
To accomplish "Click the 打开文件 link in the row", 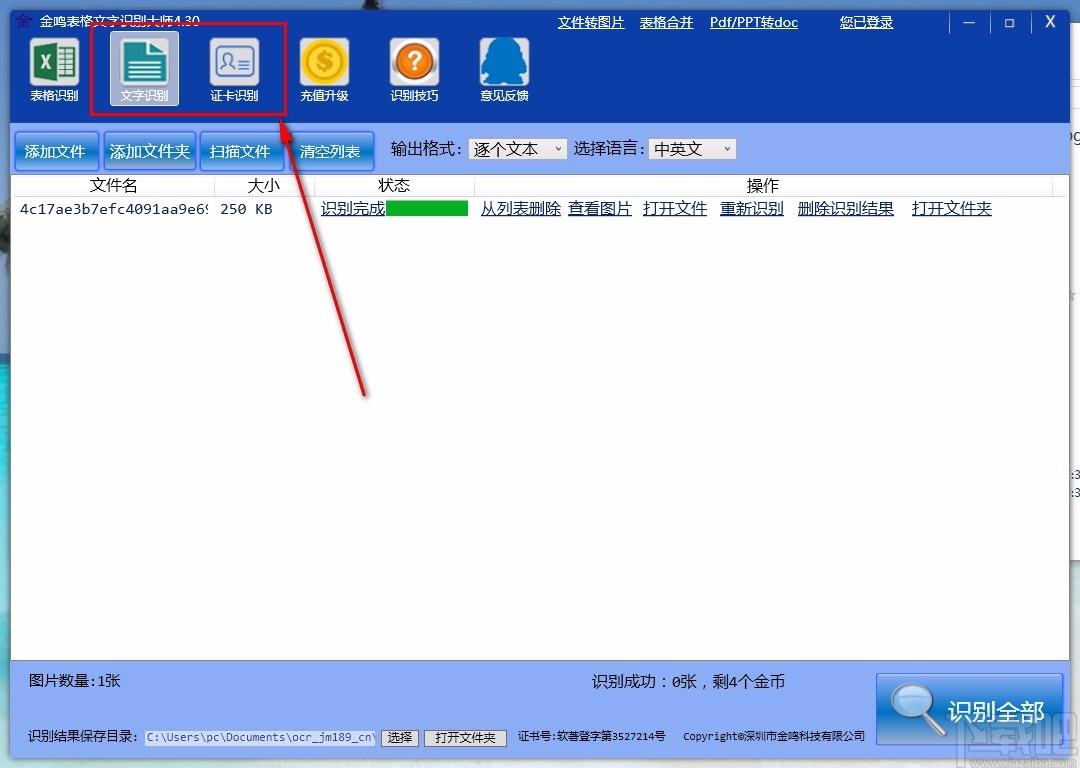I will 675,209.
